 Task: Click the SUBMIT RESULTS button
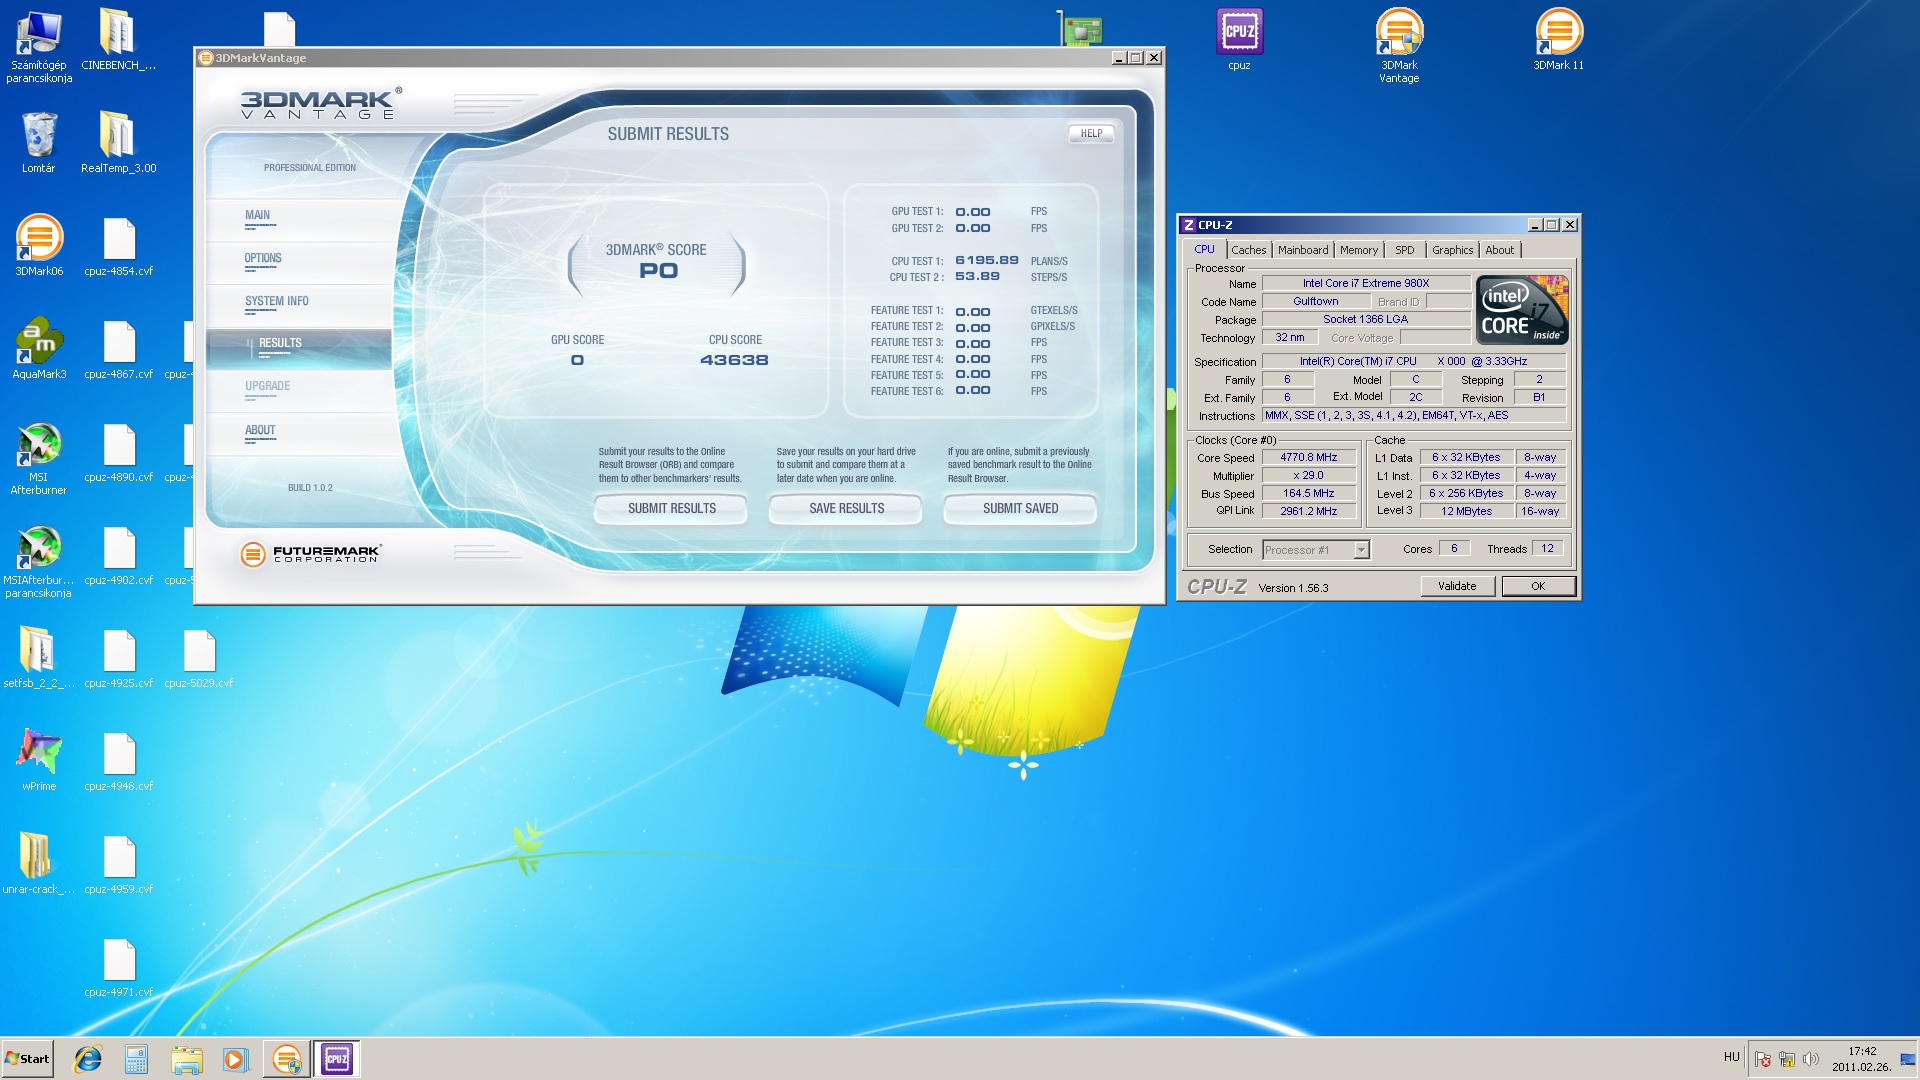click(671, 508)
